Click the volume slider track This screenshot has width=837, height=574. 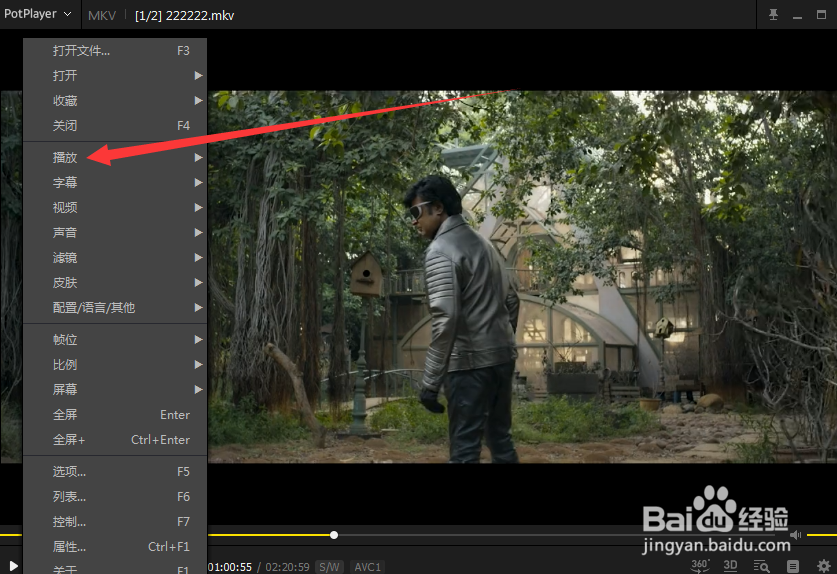coord(822,534)
